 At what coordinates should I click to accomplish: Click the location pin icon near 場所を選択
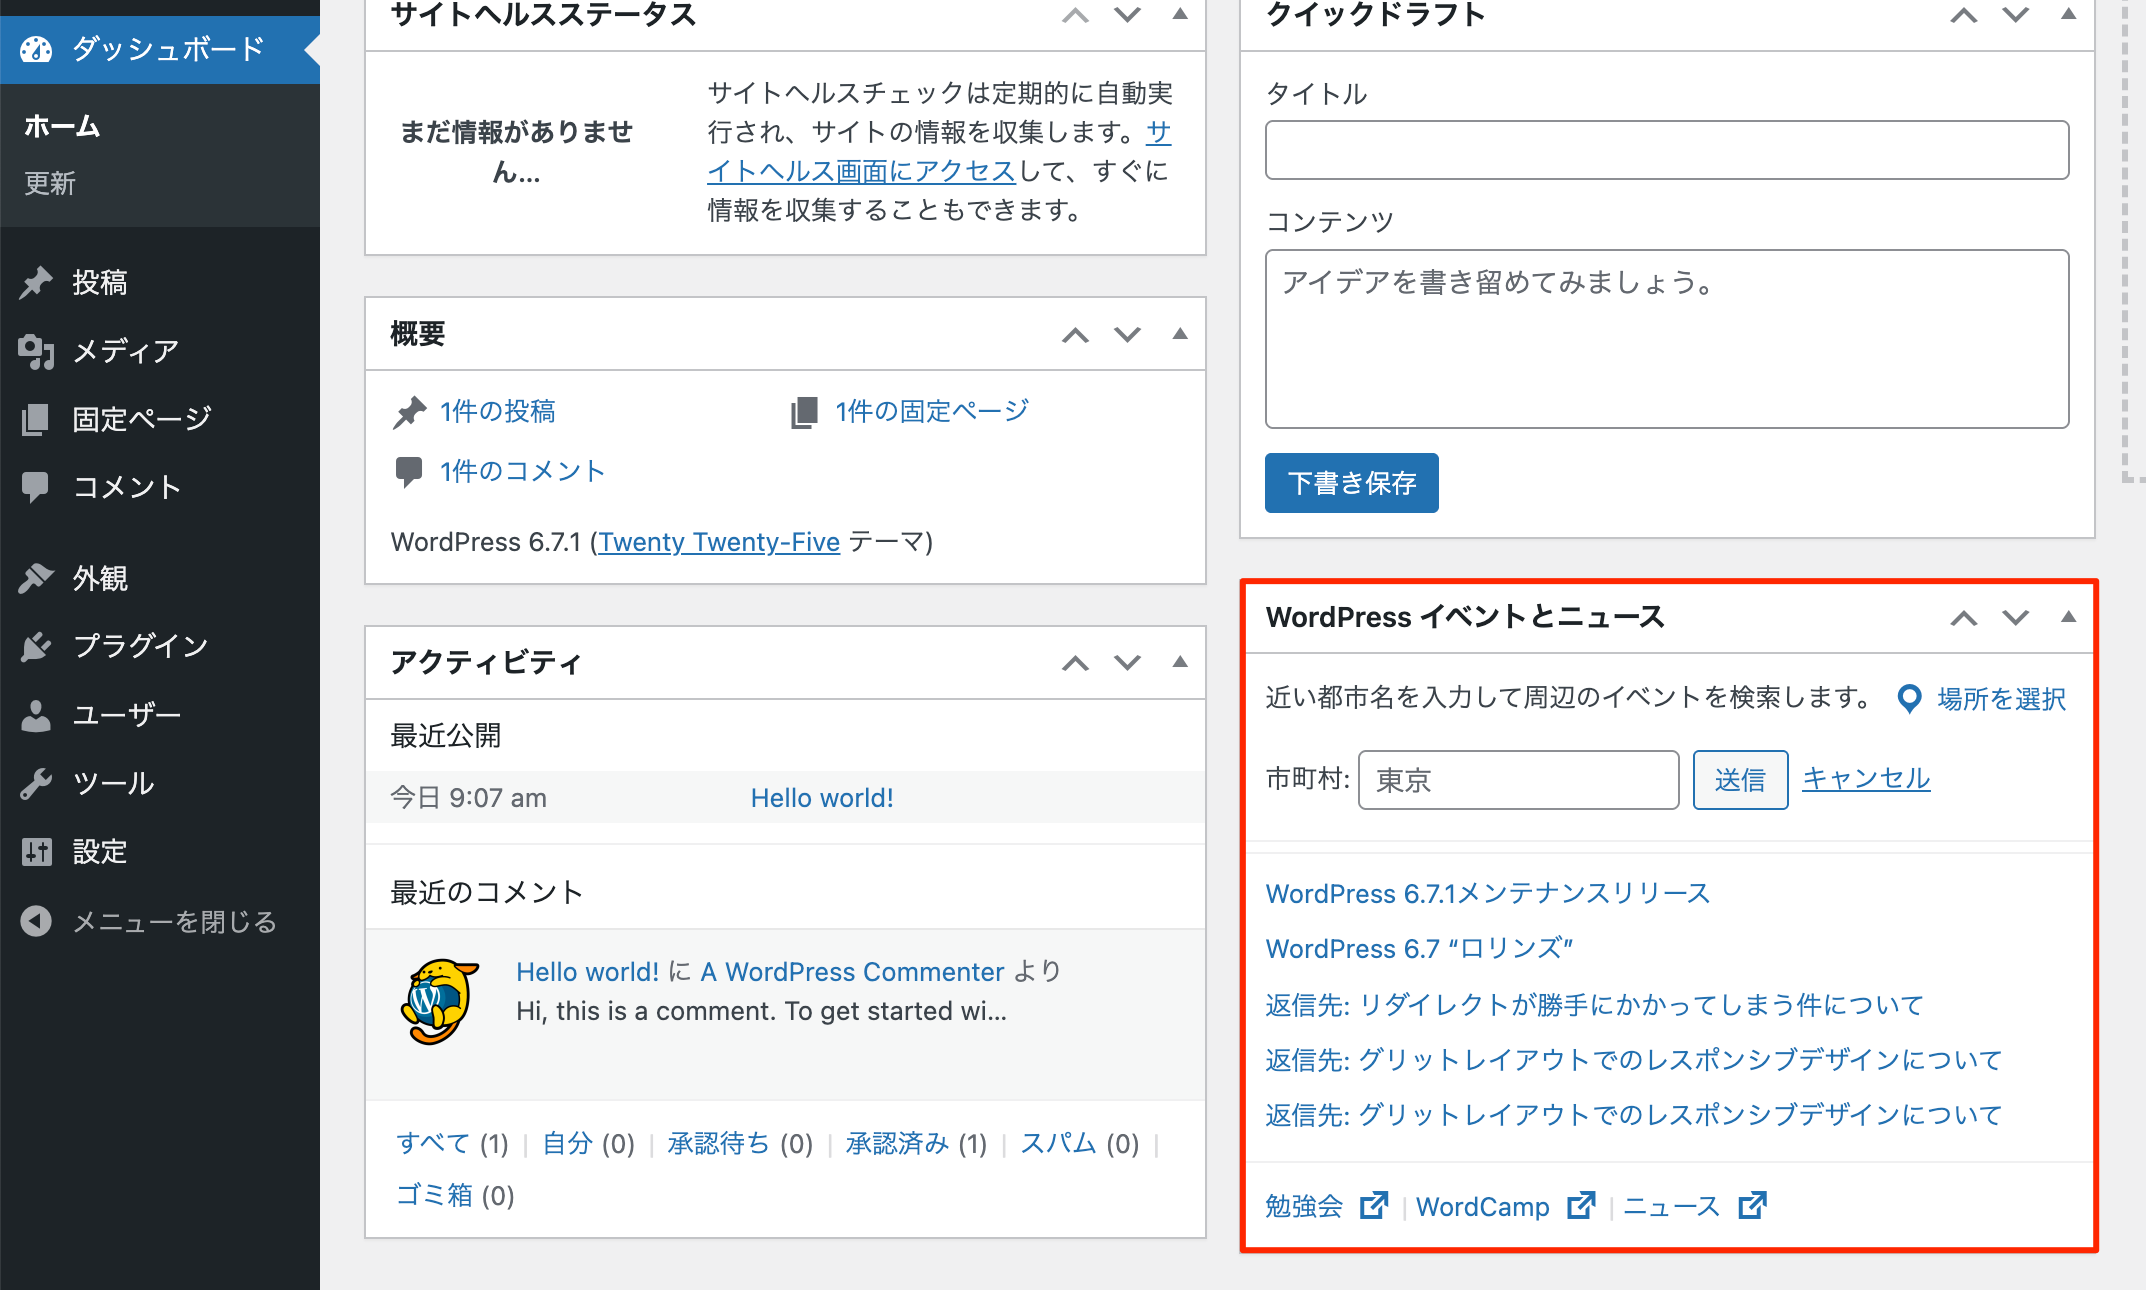pos(1909,698)
